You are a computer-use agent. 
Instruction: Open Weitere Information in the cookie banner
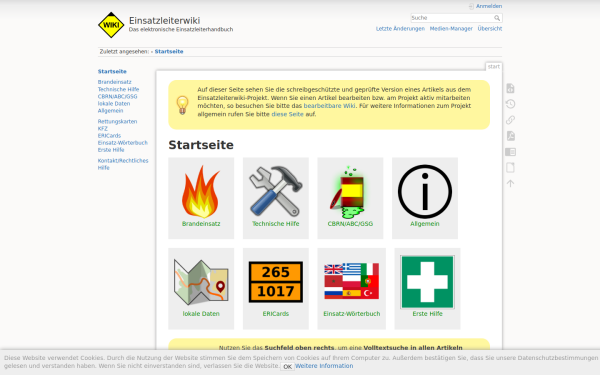point(324,366)
